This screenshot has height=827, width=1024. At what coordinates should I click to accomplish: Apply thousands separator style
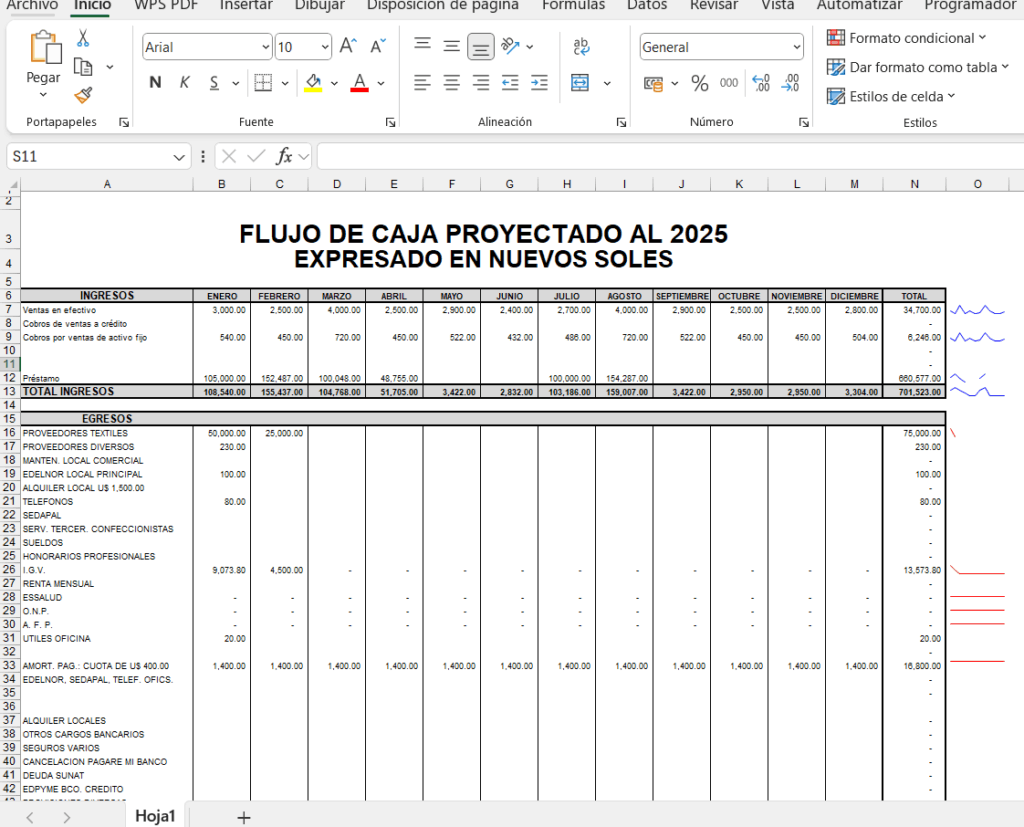pyautogui.click(x=729, y=83)
